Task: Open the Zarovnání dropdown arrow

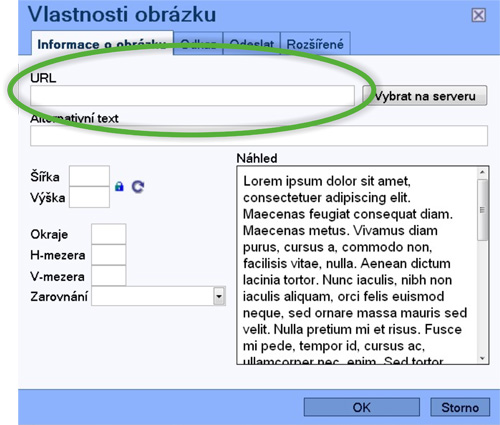Action: 219,296
